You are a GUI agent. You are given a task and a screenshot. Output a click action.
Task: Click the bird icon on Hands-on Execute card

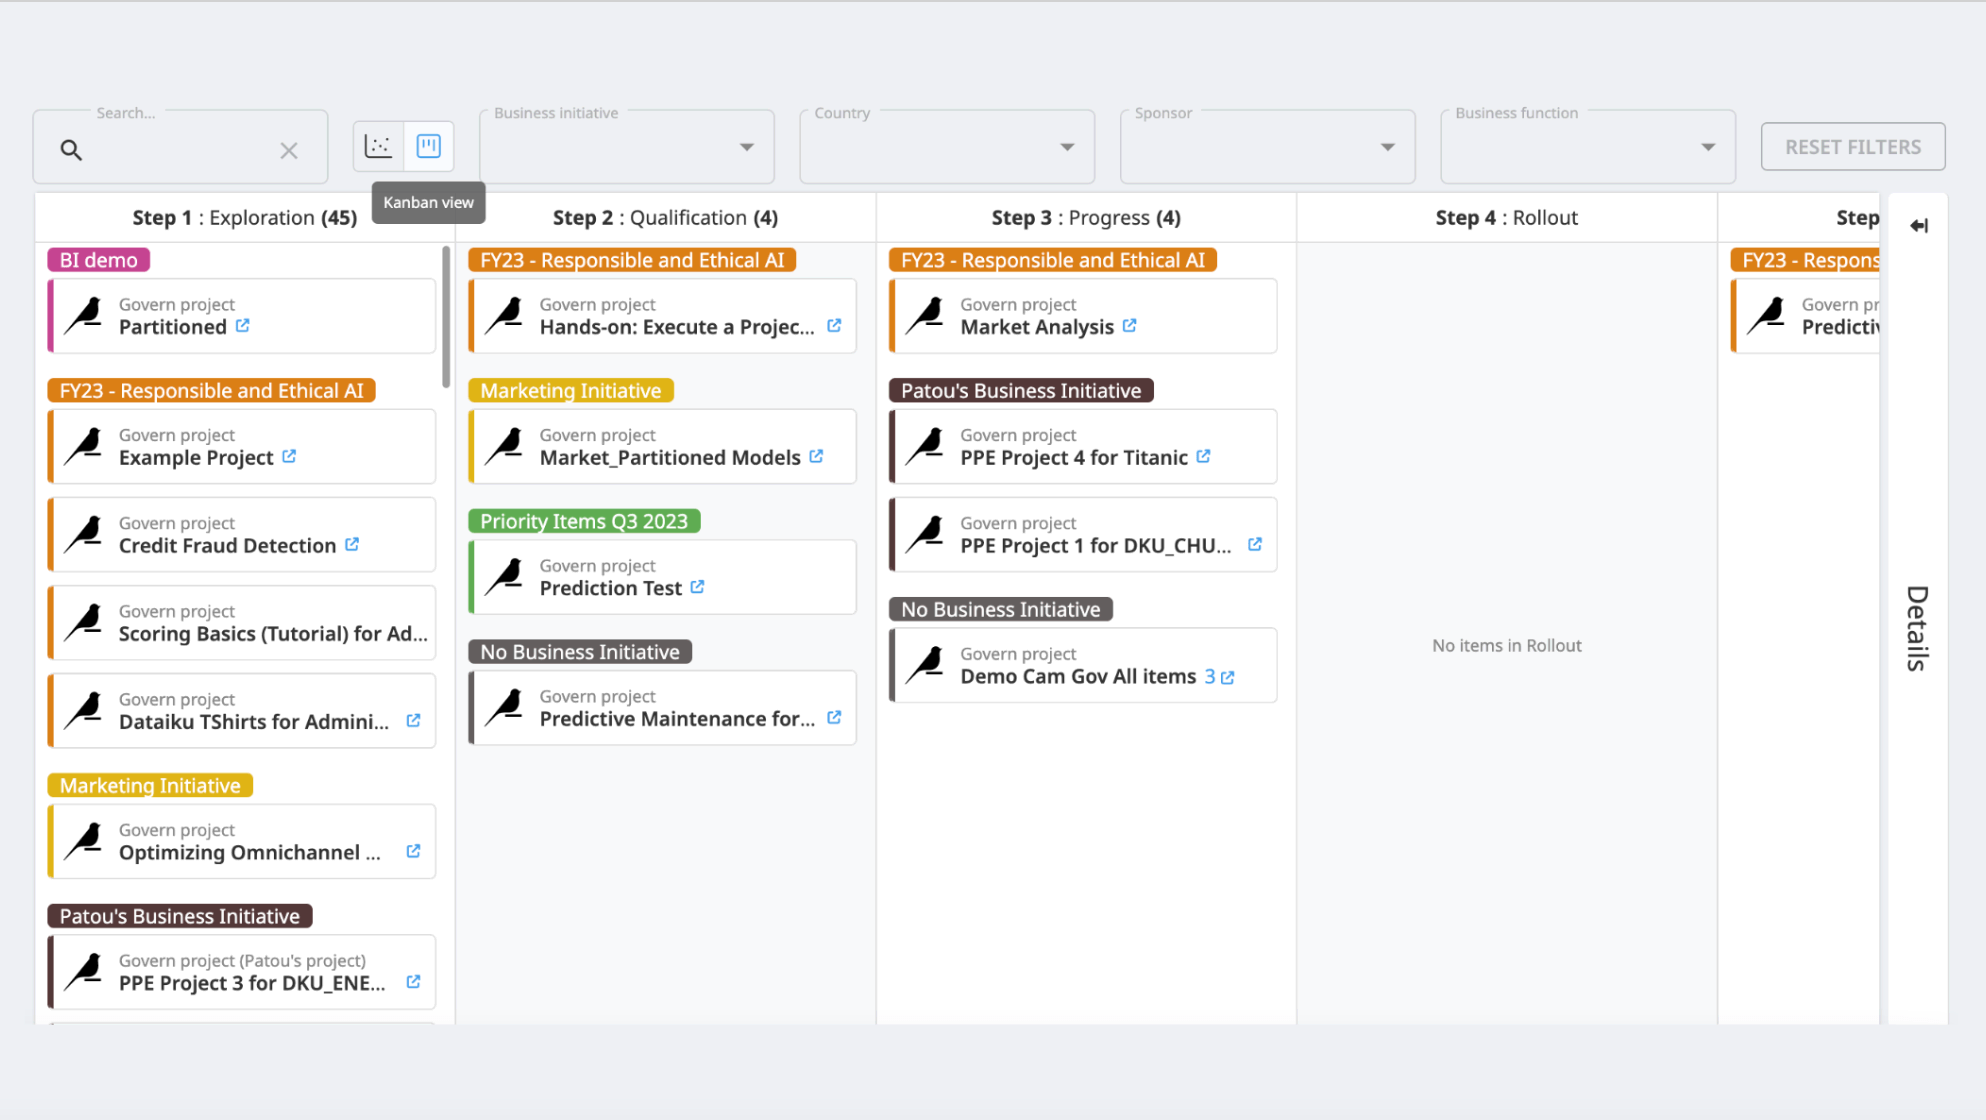pyautogui.click(x=505, y=316)
